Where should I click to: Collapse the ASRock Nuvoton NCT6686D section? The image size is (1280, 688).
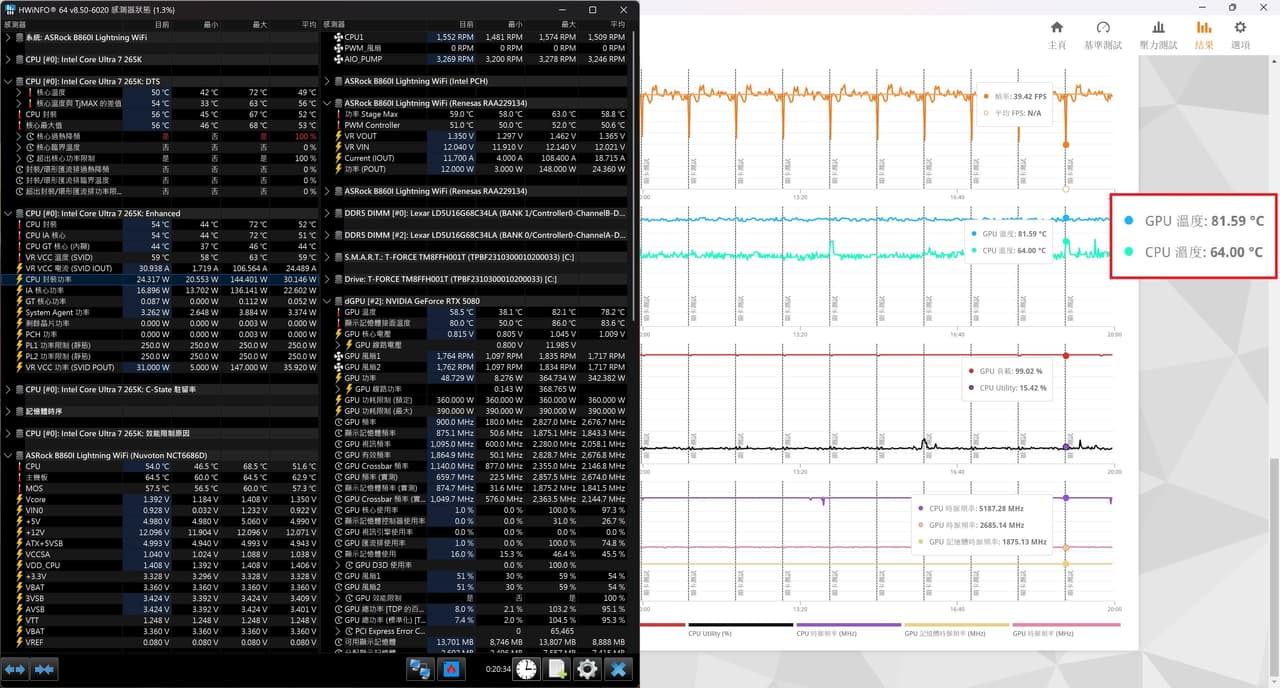[x=8, y=455]
